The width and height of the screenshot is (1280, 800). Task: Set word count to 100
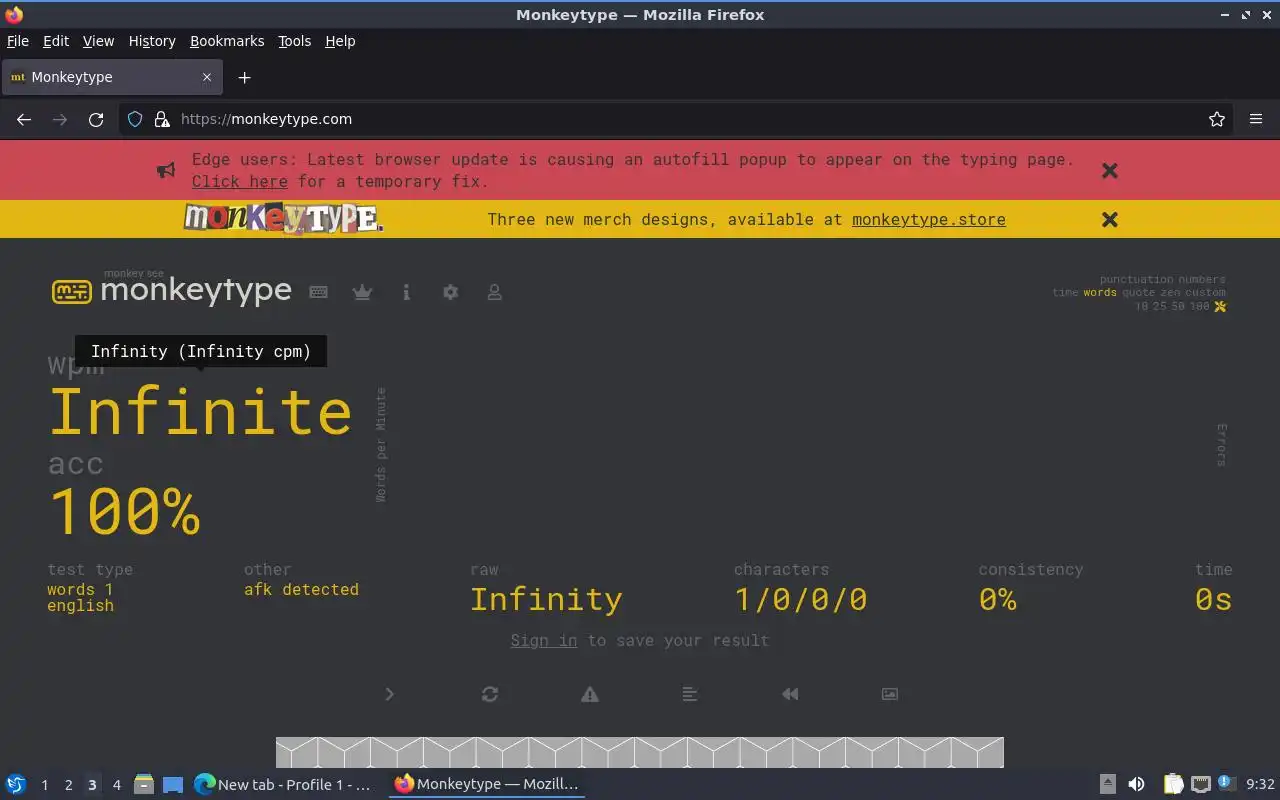pyautogui.click(x=1200, y=307)
